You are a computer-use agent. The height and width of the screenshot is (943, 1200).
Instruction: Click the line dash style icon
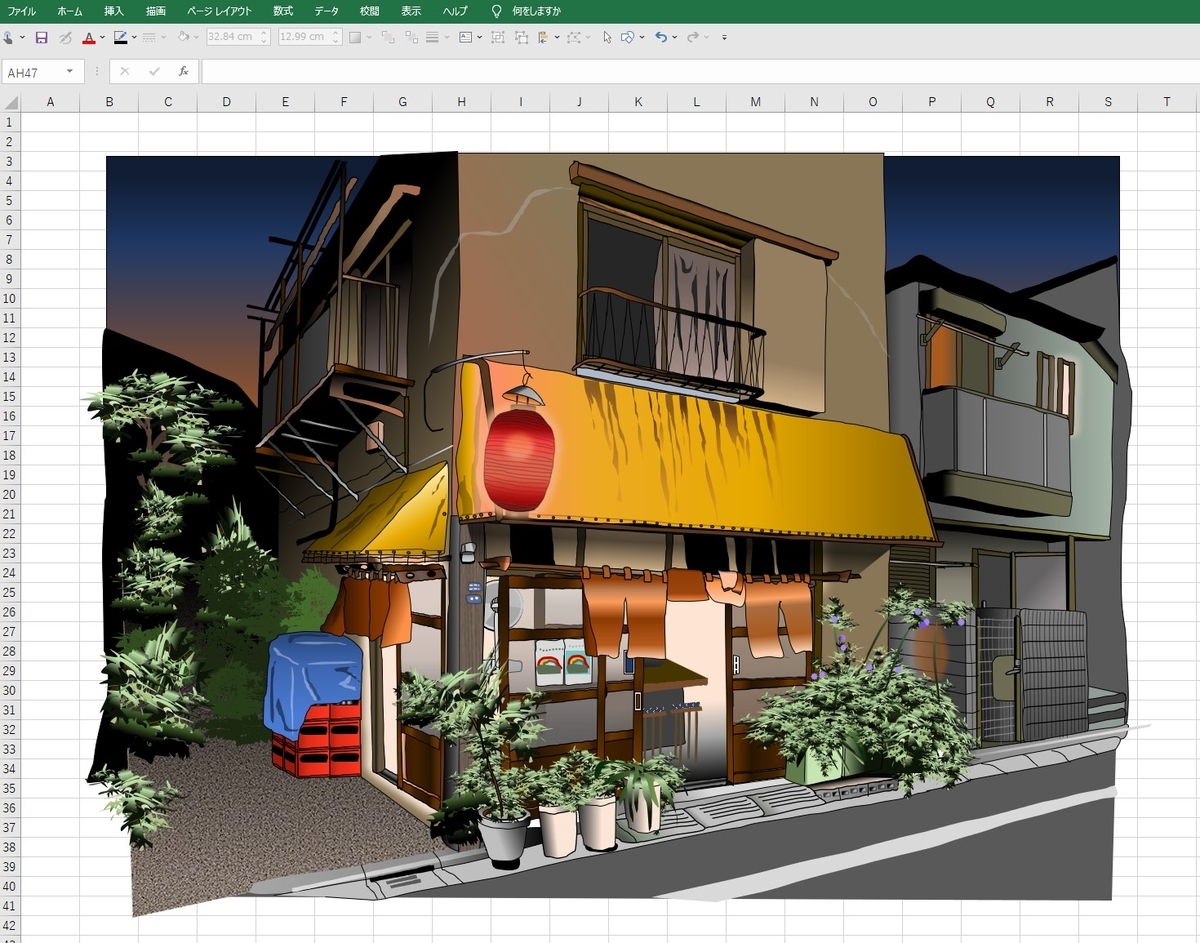point(149,37)
